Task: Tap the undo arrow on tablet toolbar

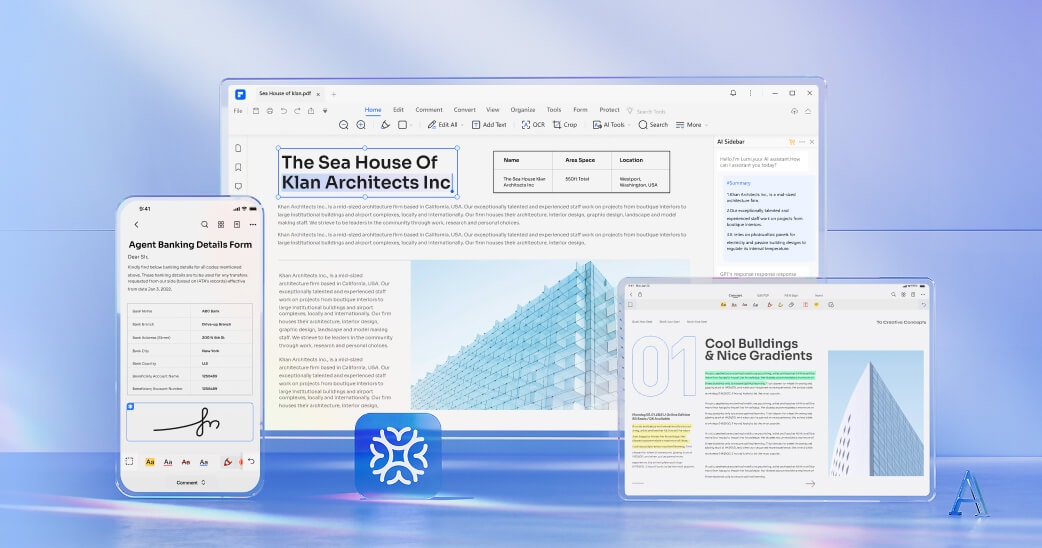Action: [x=923, y=305]
